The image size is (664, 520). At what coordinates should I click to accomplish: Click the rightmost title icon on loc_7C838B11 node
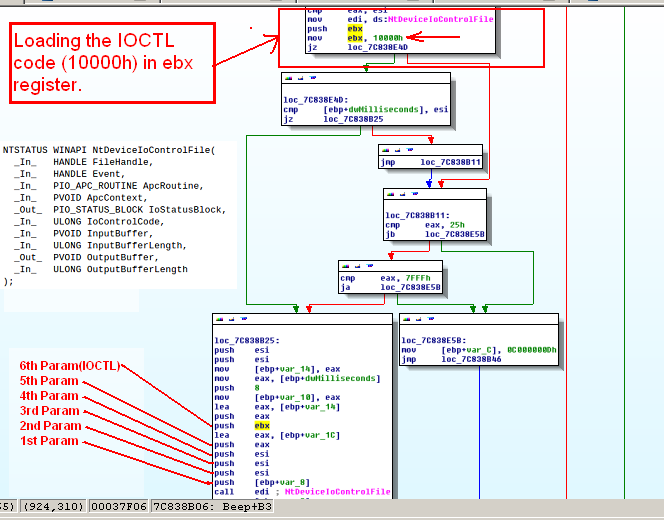click(x=415, y=194)
